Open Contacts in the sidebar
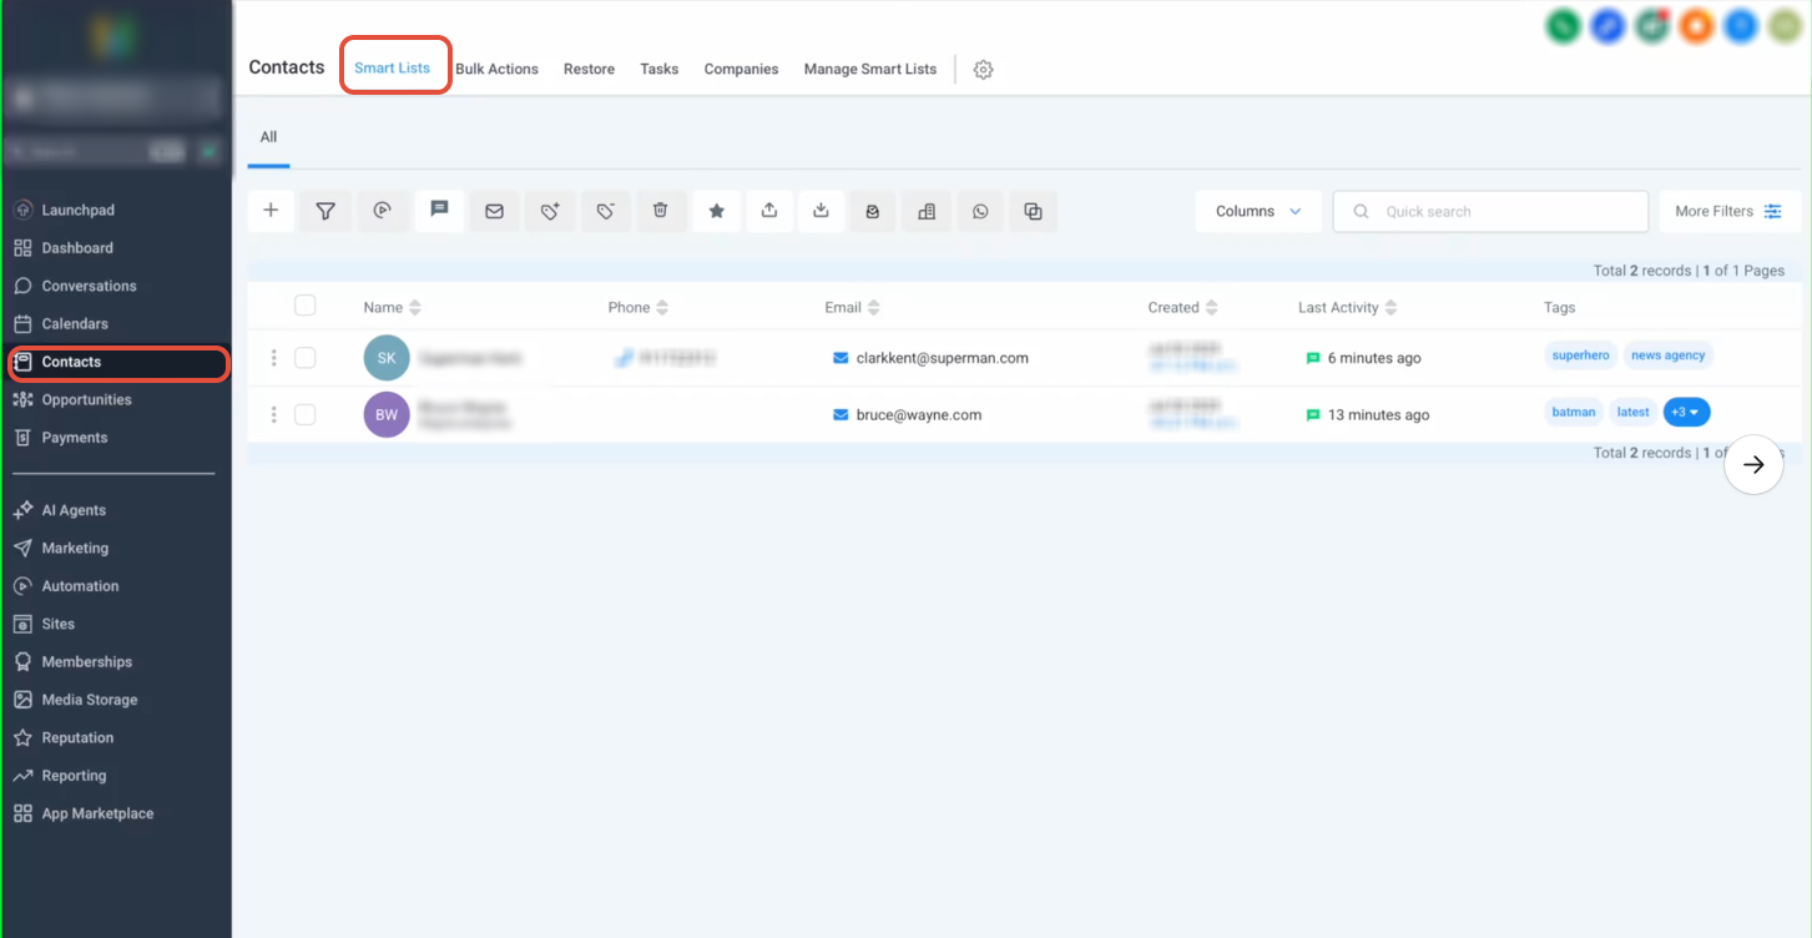Screen dimensions: 1812x938 pyautogui.click(x=118, y=362)
